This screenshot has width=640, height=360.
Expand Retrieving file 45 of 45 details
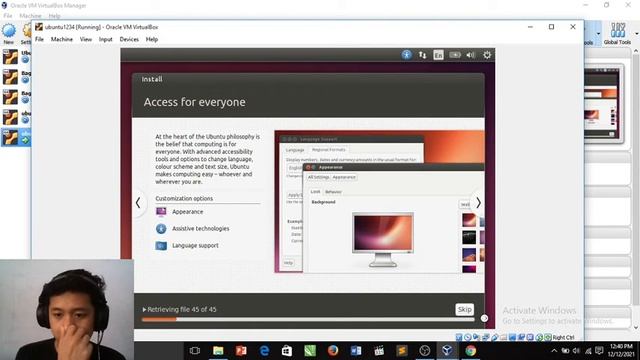(144, 309)
